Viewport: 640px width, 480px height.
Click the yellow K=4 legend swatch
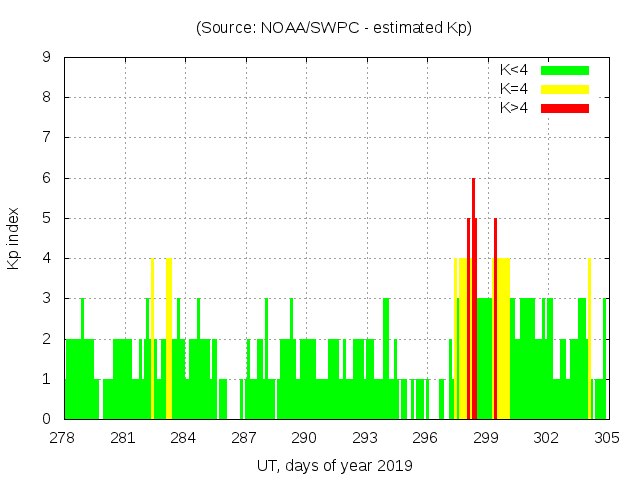click(x=565, y=89)
